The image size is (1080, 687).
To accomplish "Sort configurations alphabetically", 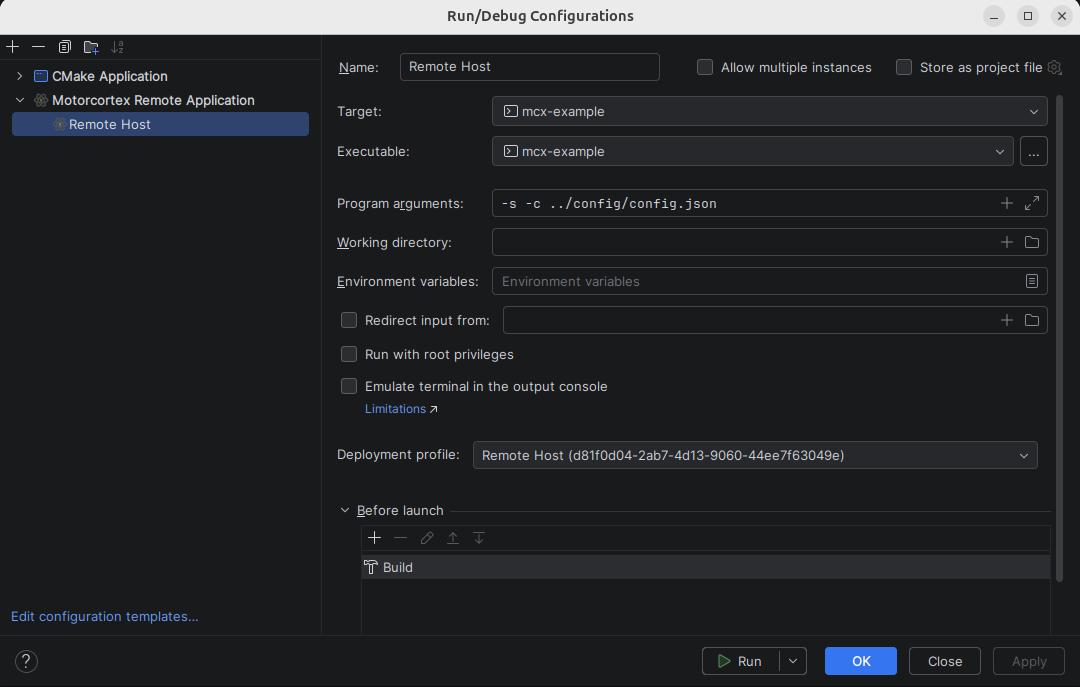I will (x=117, y=47).
